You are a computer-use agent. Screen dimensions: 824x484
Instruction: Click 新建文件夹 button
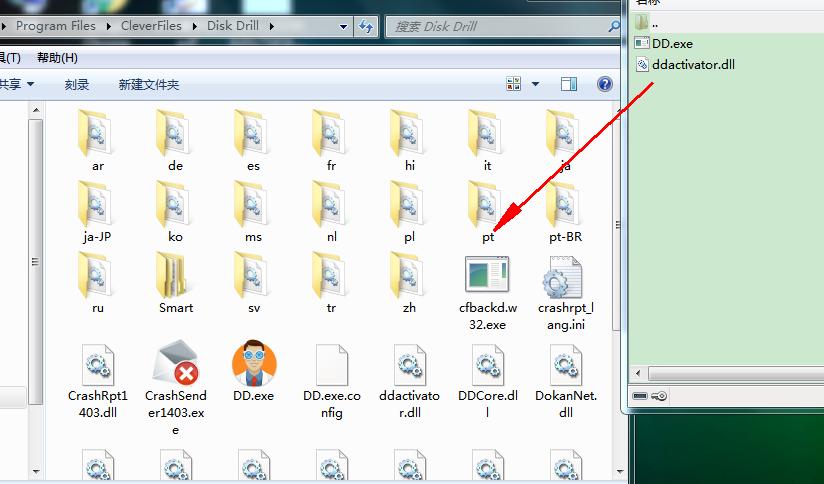click(149, 84)
